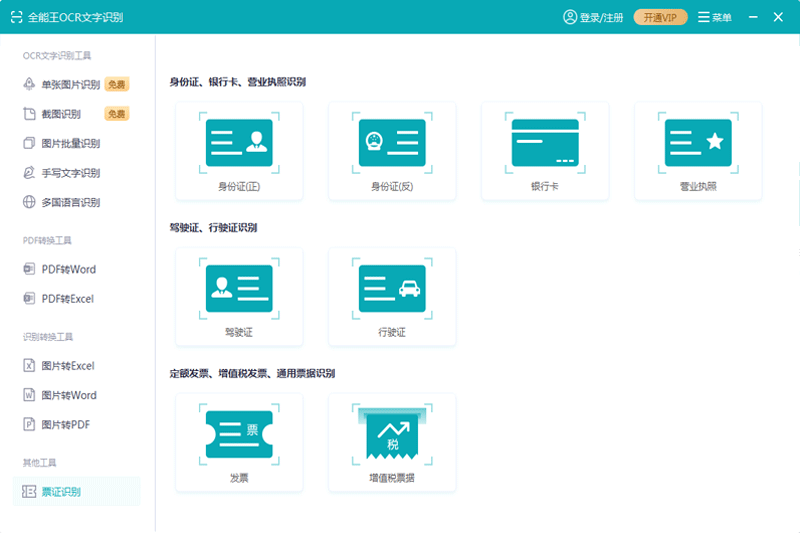Viewport: 800px width, 533px height.
Task: Open the 驾驶证 driver license recognition
Action: [239, 296]
